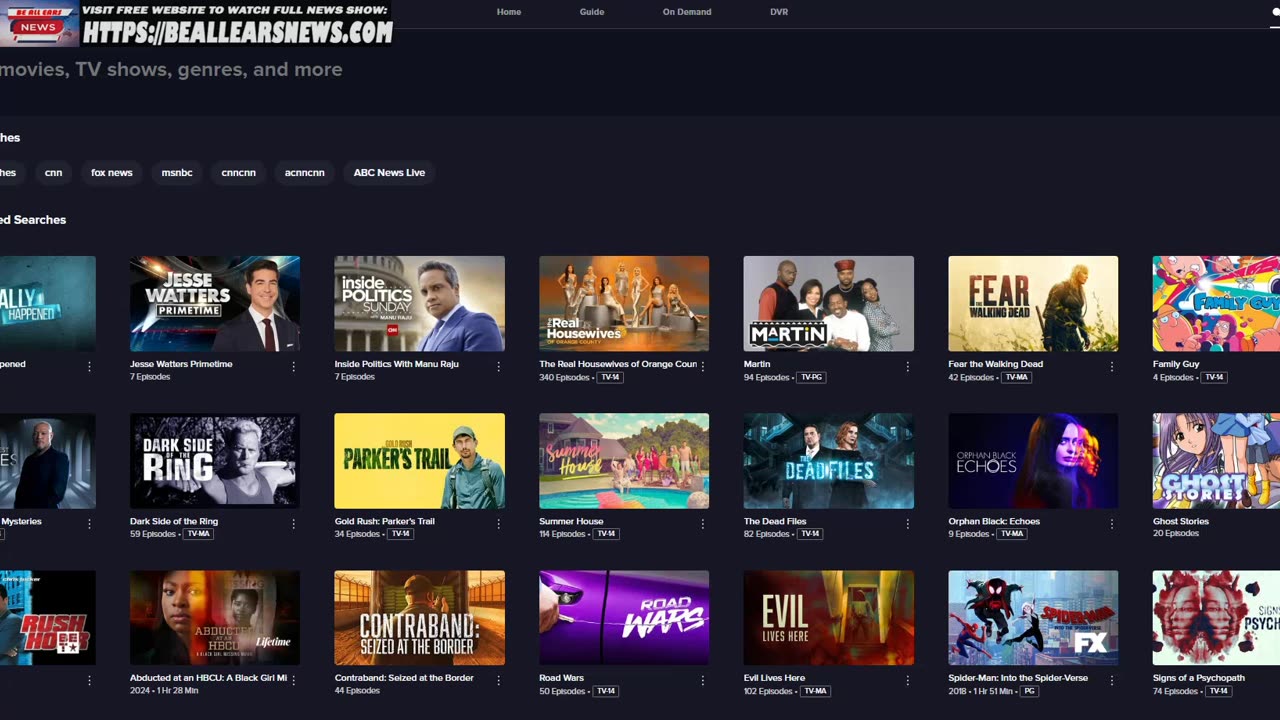Switch to On Demand tab
Image resolution: width=1280 pixels, height=720 pixels.
(687, 12)
